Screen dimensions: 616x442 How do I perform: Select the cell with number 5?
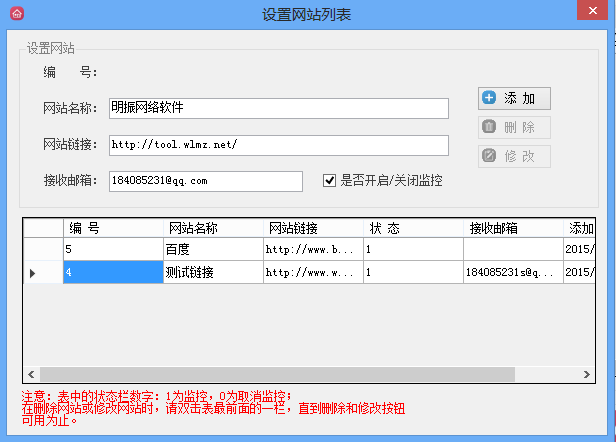click(x=113, y=249)
